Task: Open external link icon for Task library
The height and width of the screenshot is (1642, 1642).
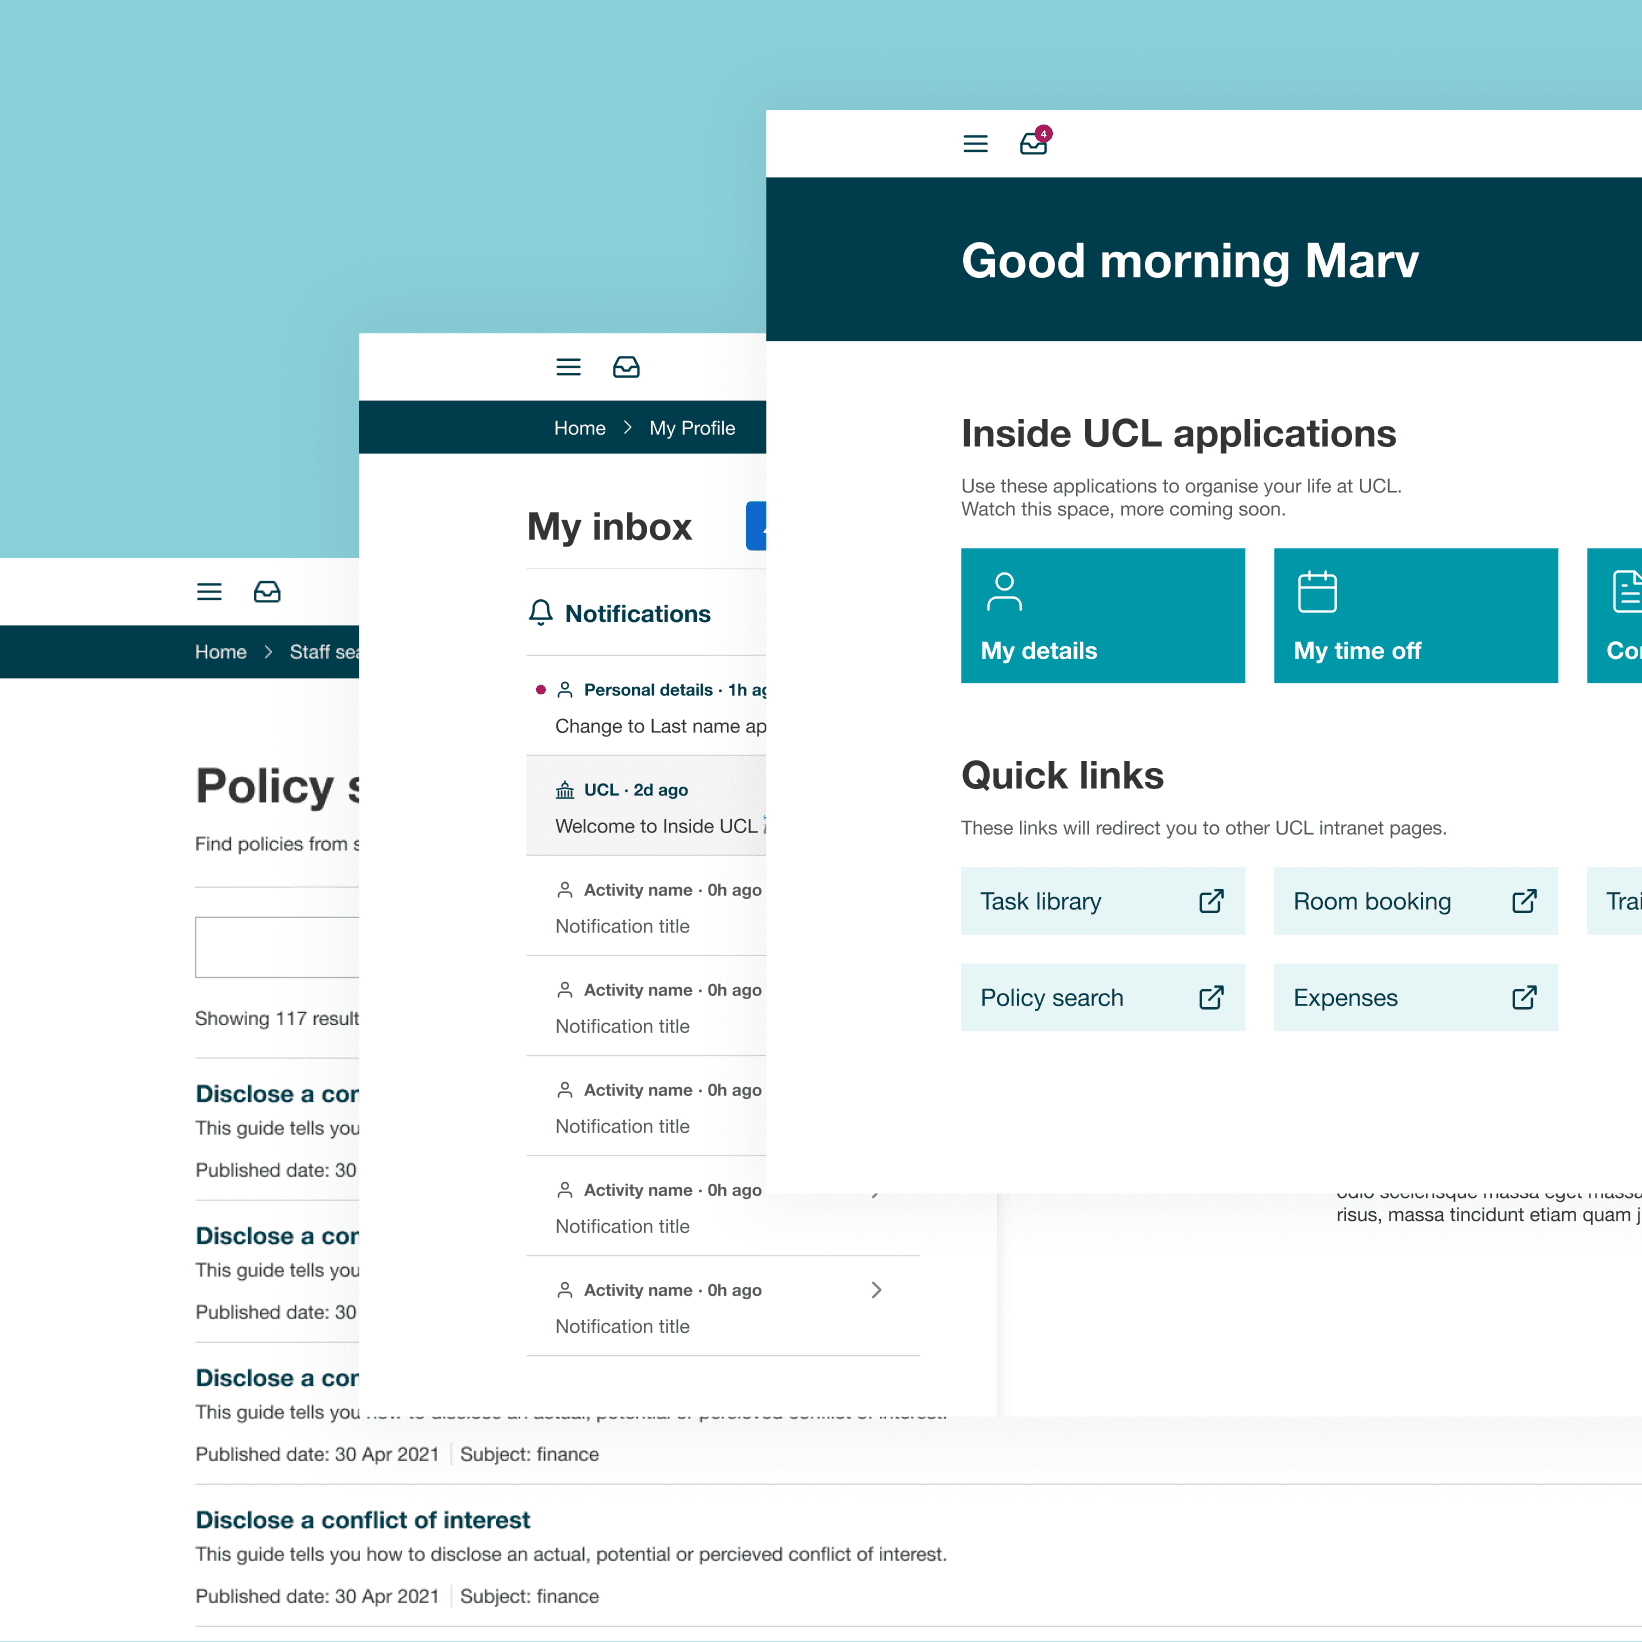Action: coord(1211,901)
